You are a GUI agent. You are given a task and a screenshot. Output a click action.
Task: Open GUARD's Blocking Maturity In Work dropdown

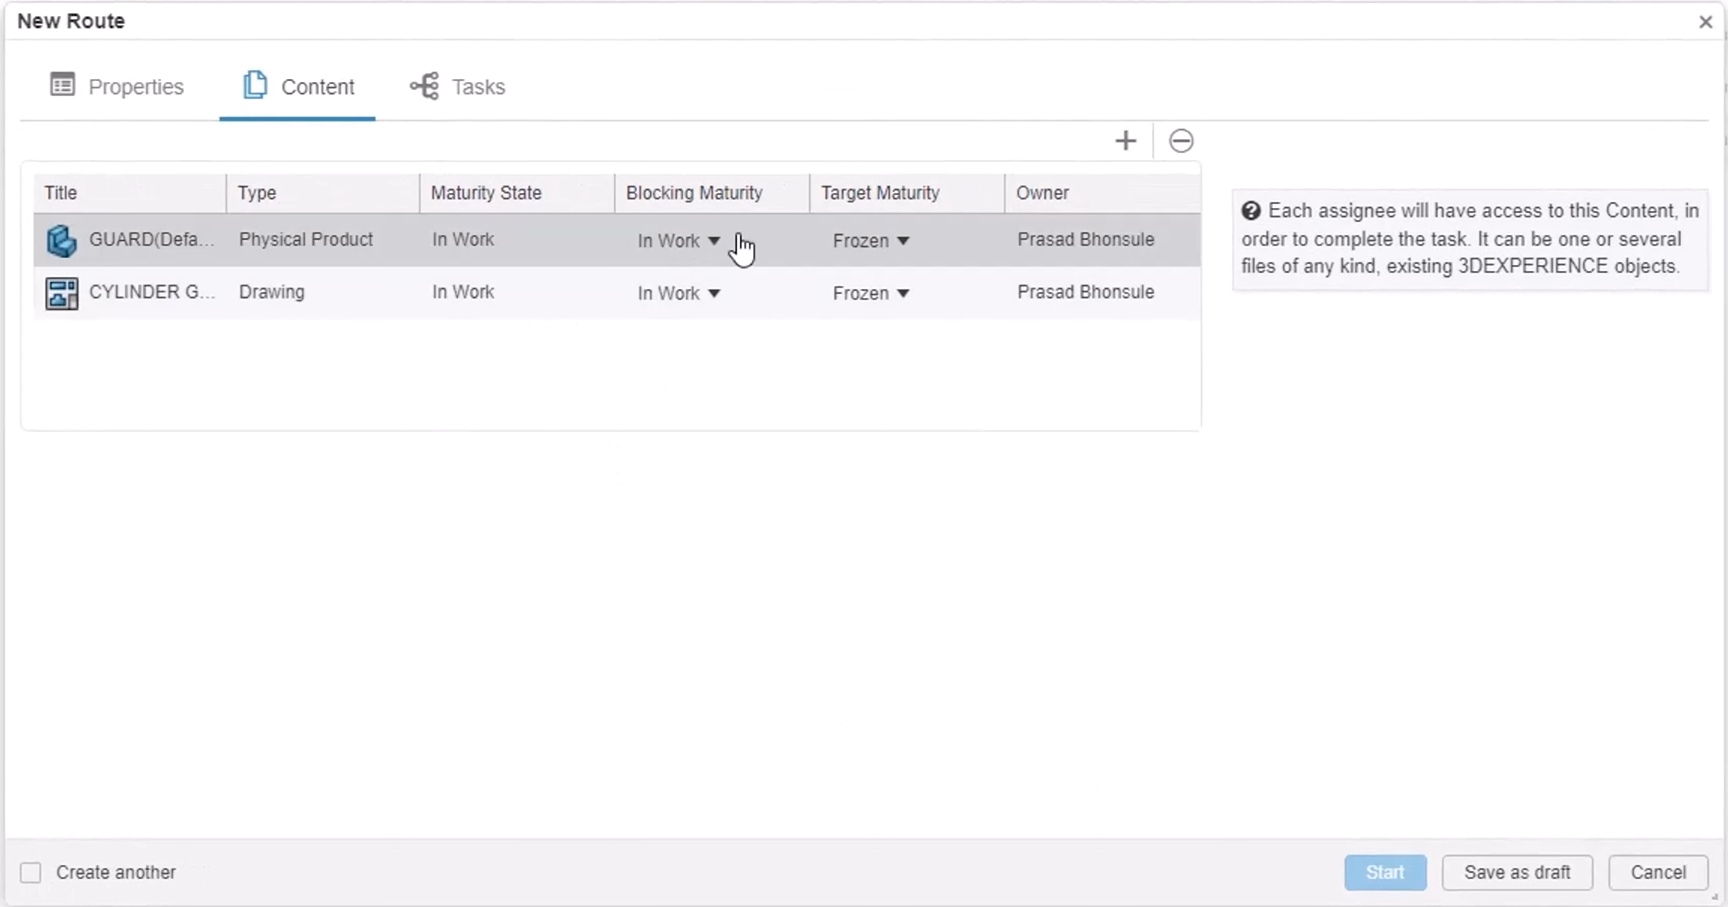(713, 241)
